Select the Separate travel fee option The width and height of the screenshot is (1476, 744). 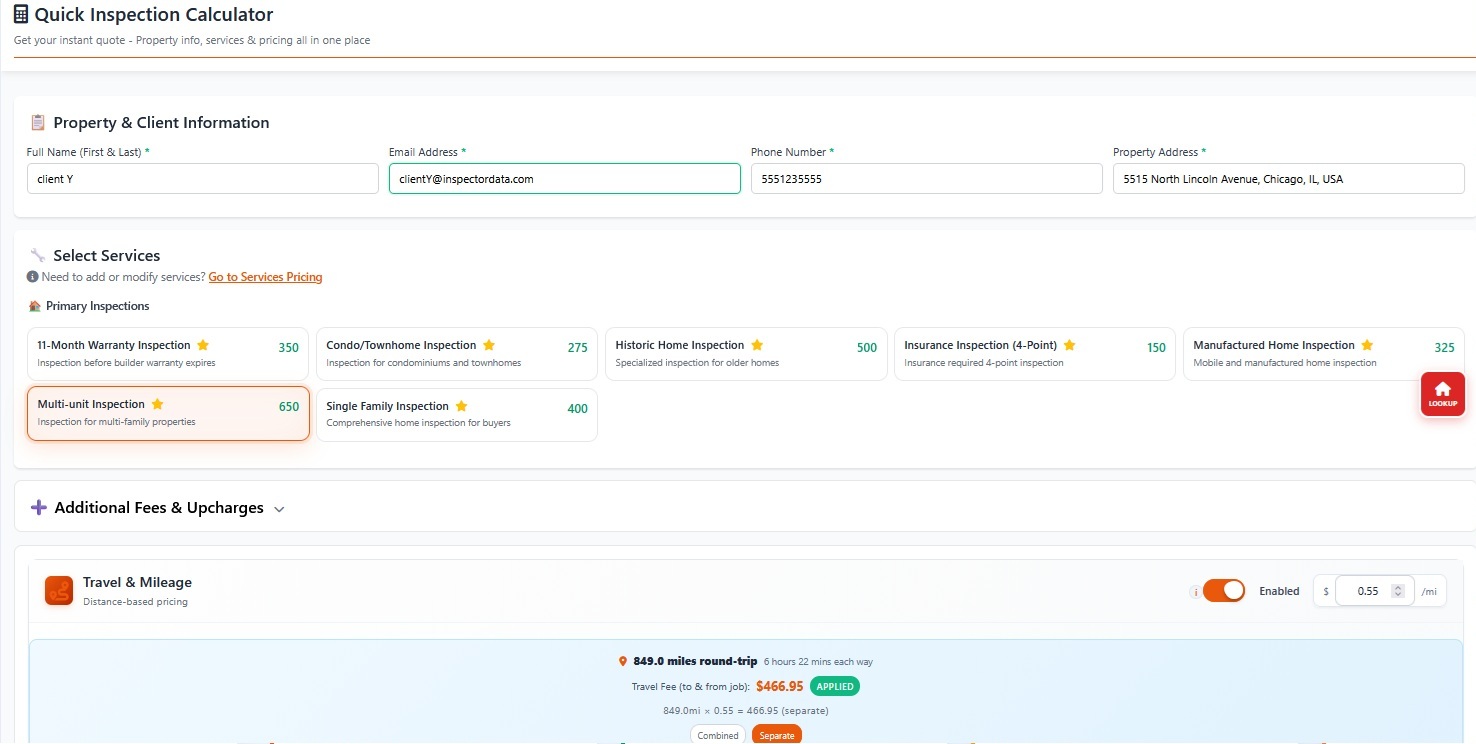point(777,735)
